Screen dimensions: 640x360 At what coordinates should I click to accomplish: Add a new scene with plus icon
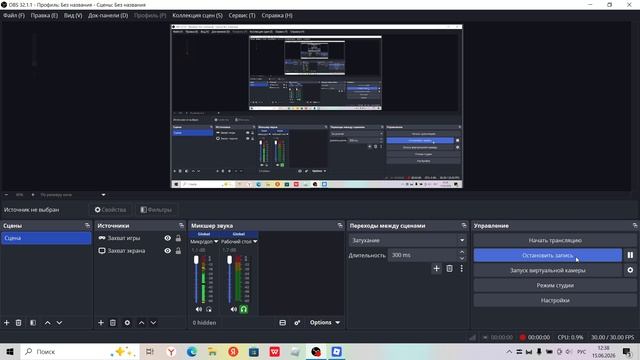(7, 322)
